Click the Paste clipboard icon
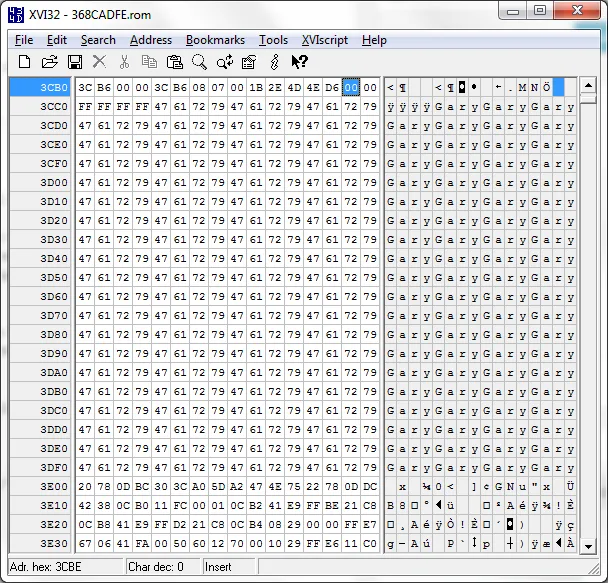Viewport: 608px width, 583px height. click(x=174, y=62)
